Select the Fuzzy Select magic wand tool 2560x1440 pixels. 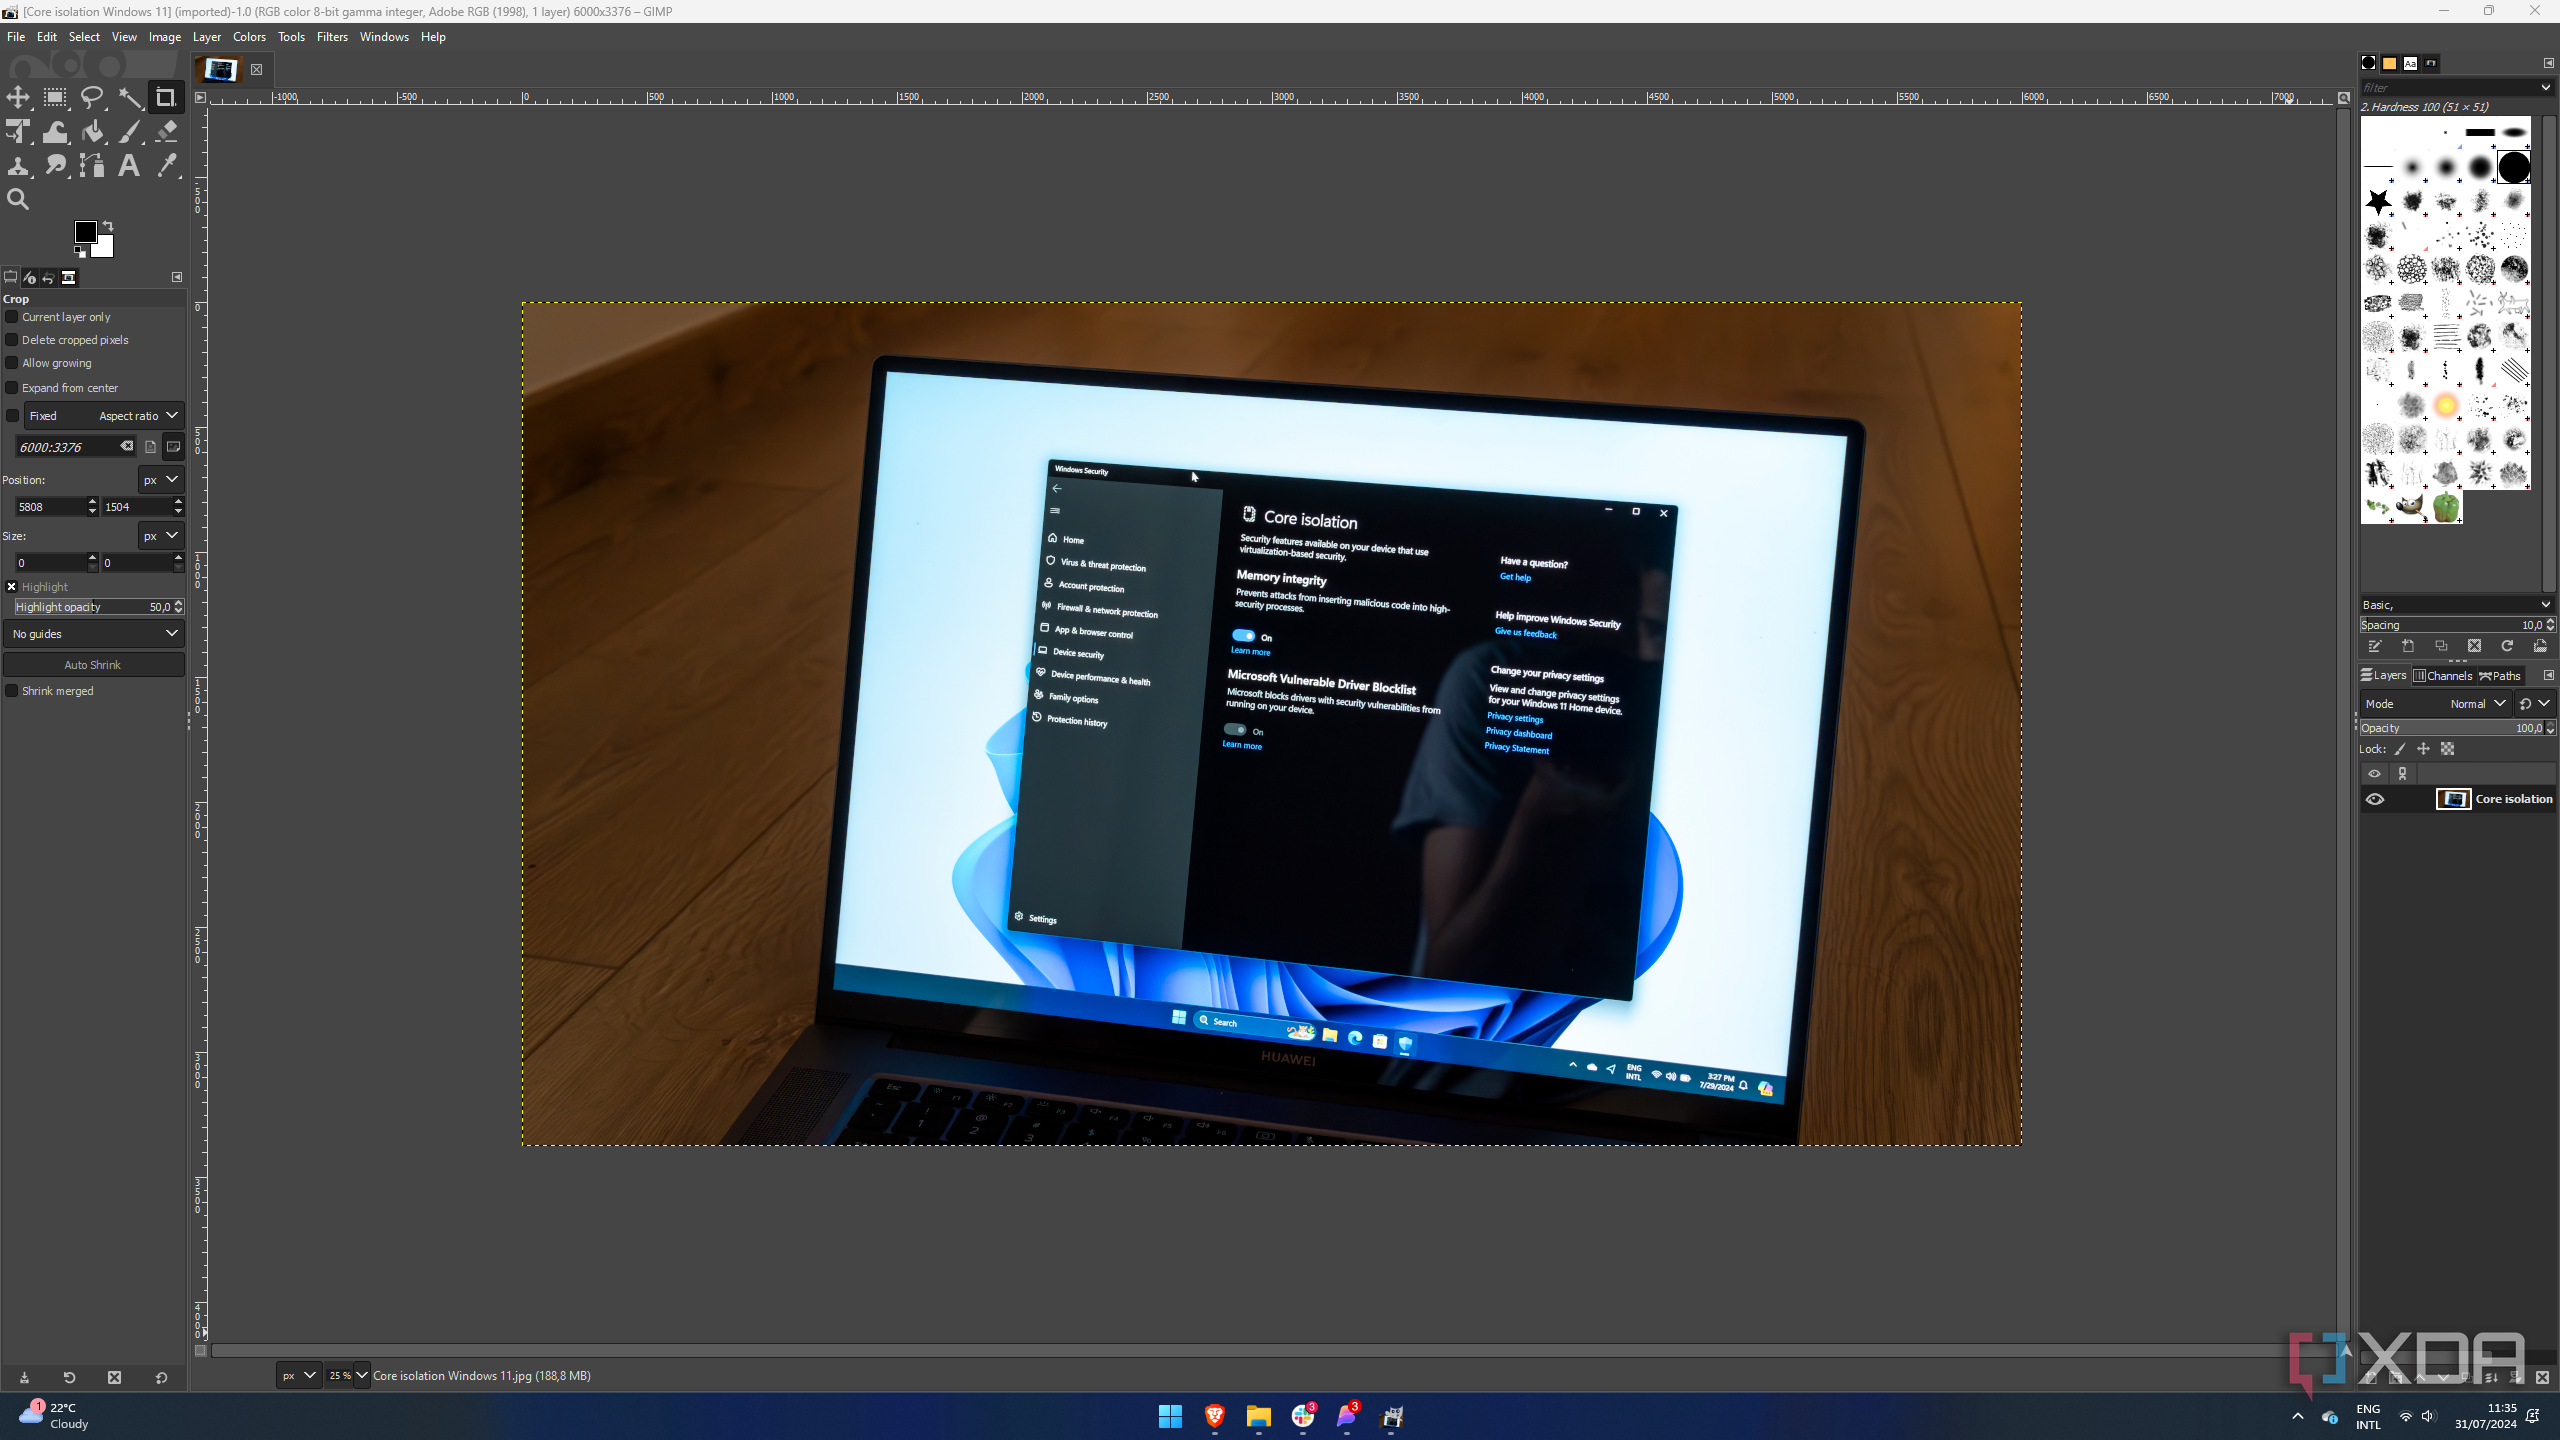click(x=130, y=97)
